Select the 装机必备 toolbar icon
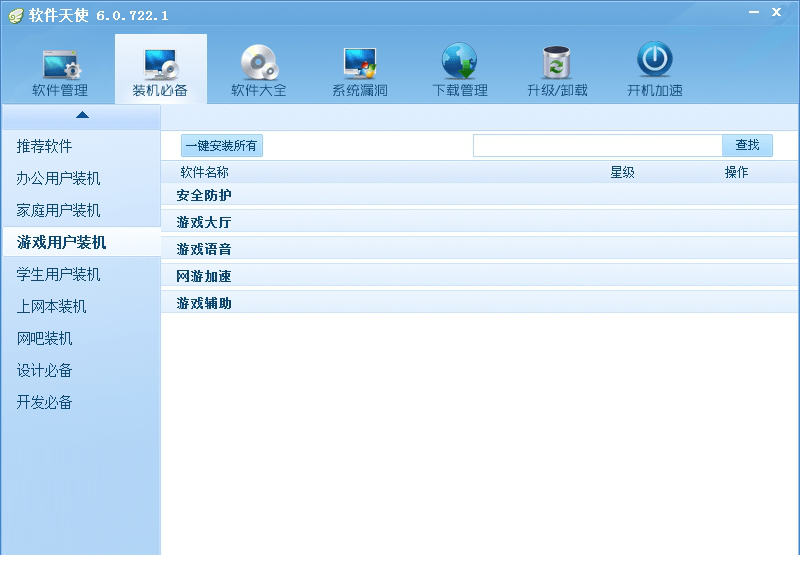800x577 pixels. 160,68
